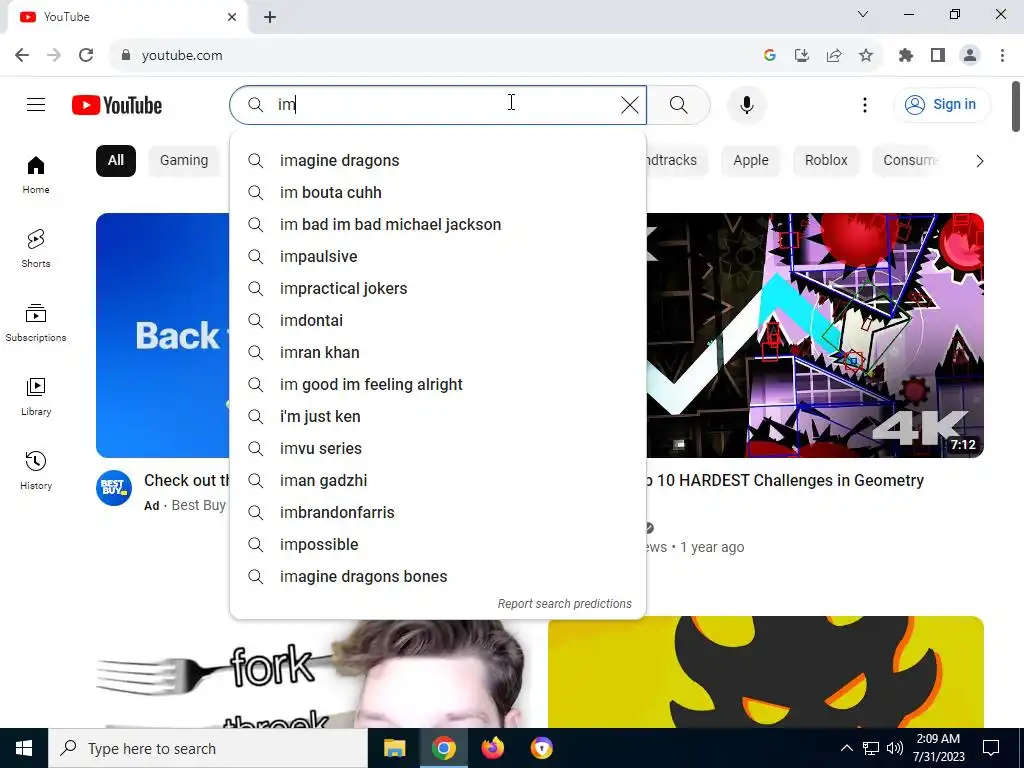Open Chrome three-dot menu
1024x768 pixels.
click(1002, 56)
